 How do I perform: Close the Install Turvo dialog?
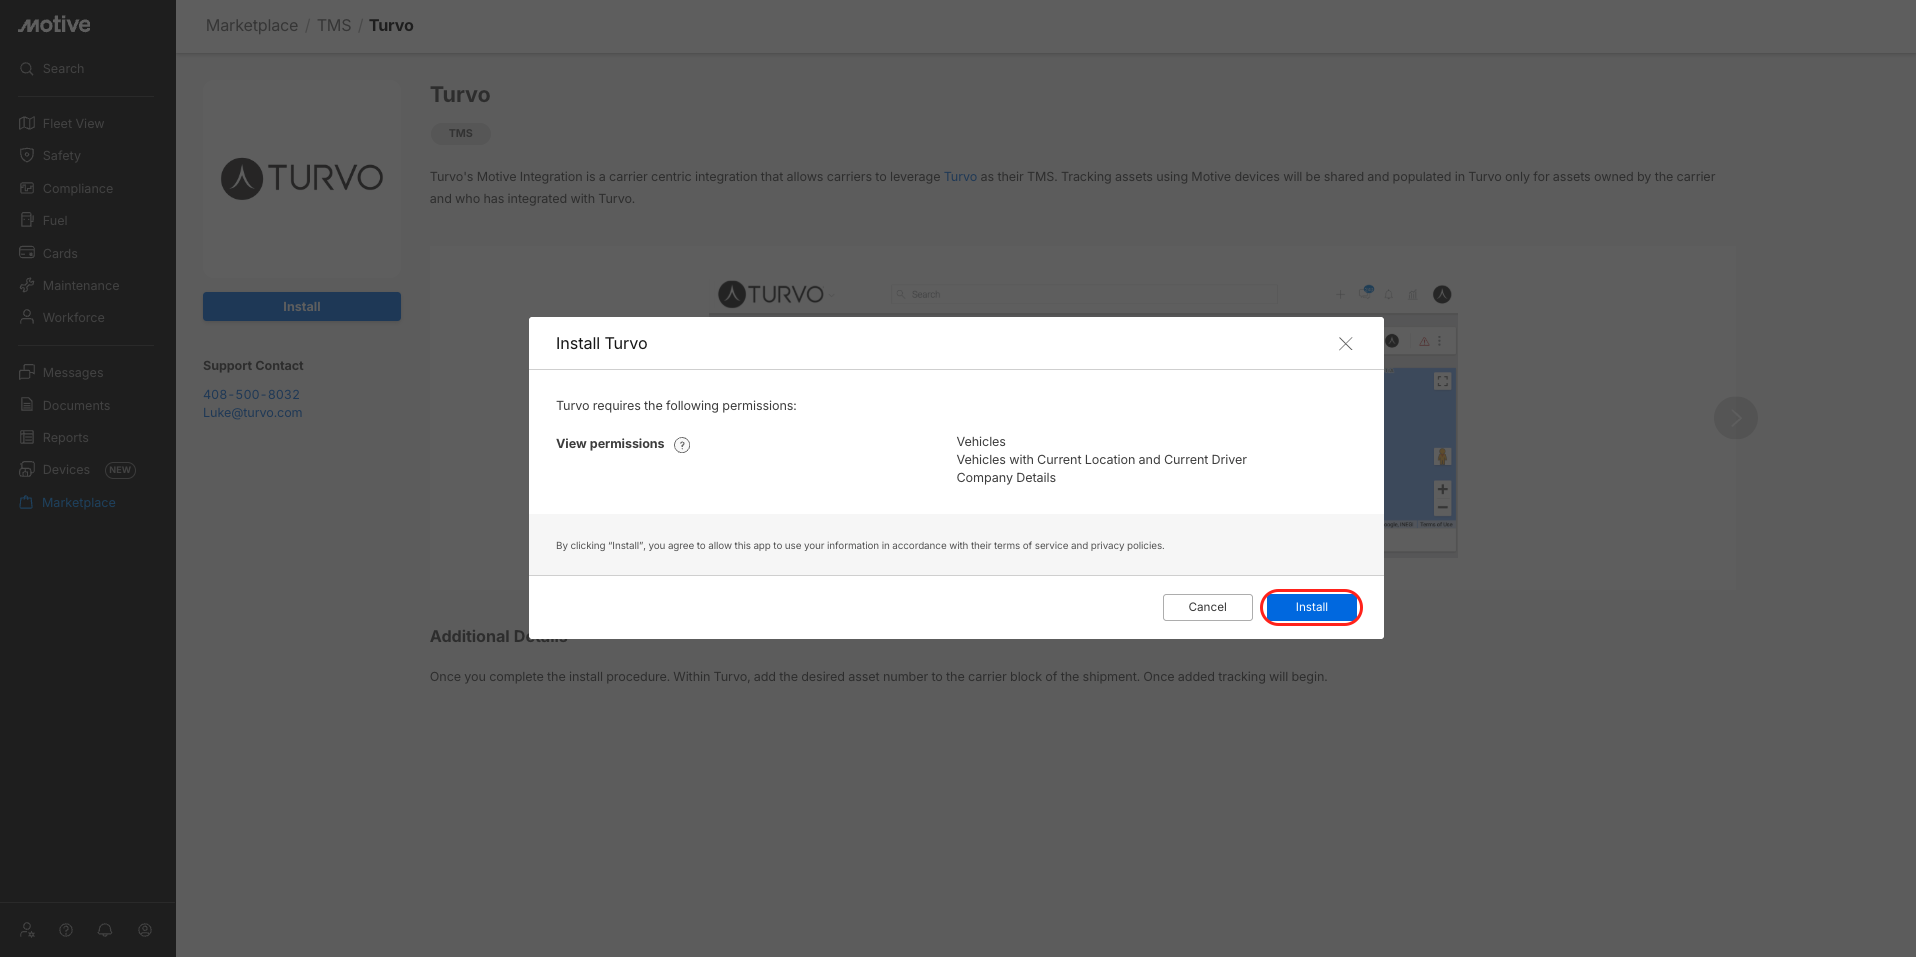(x=1346, y=344)
